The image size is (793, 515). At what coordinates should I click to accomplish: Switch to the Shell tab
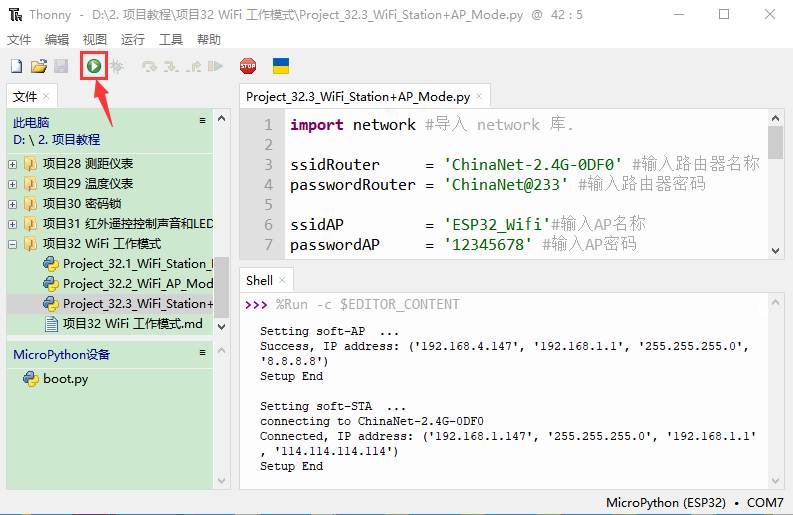click(259, 281)
